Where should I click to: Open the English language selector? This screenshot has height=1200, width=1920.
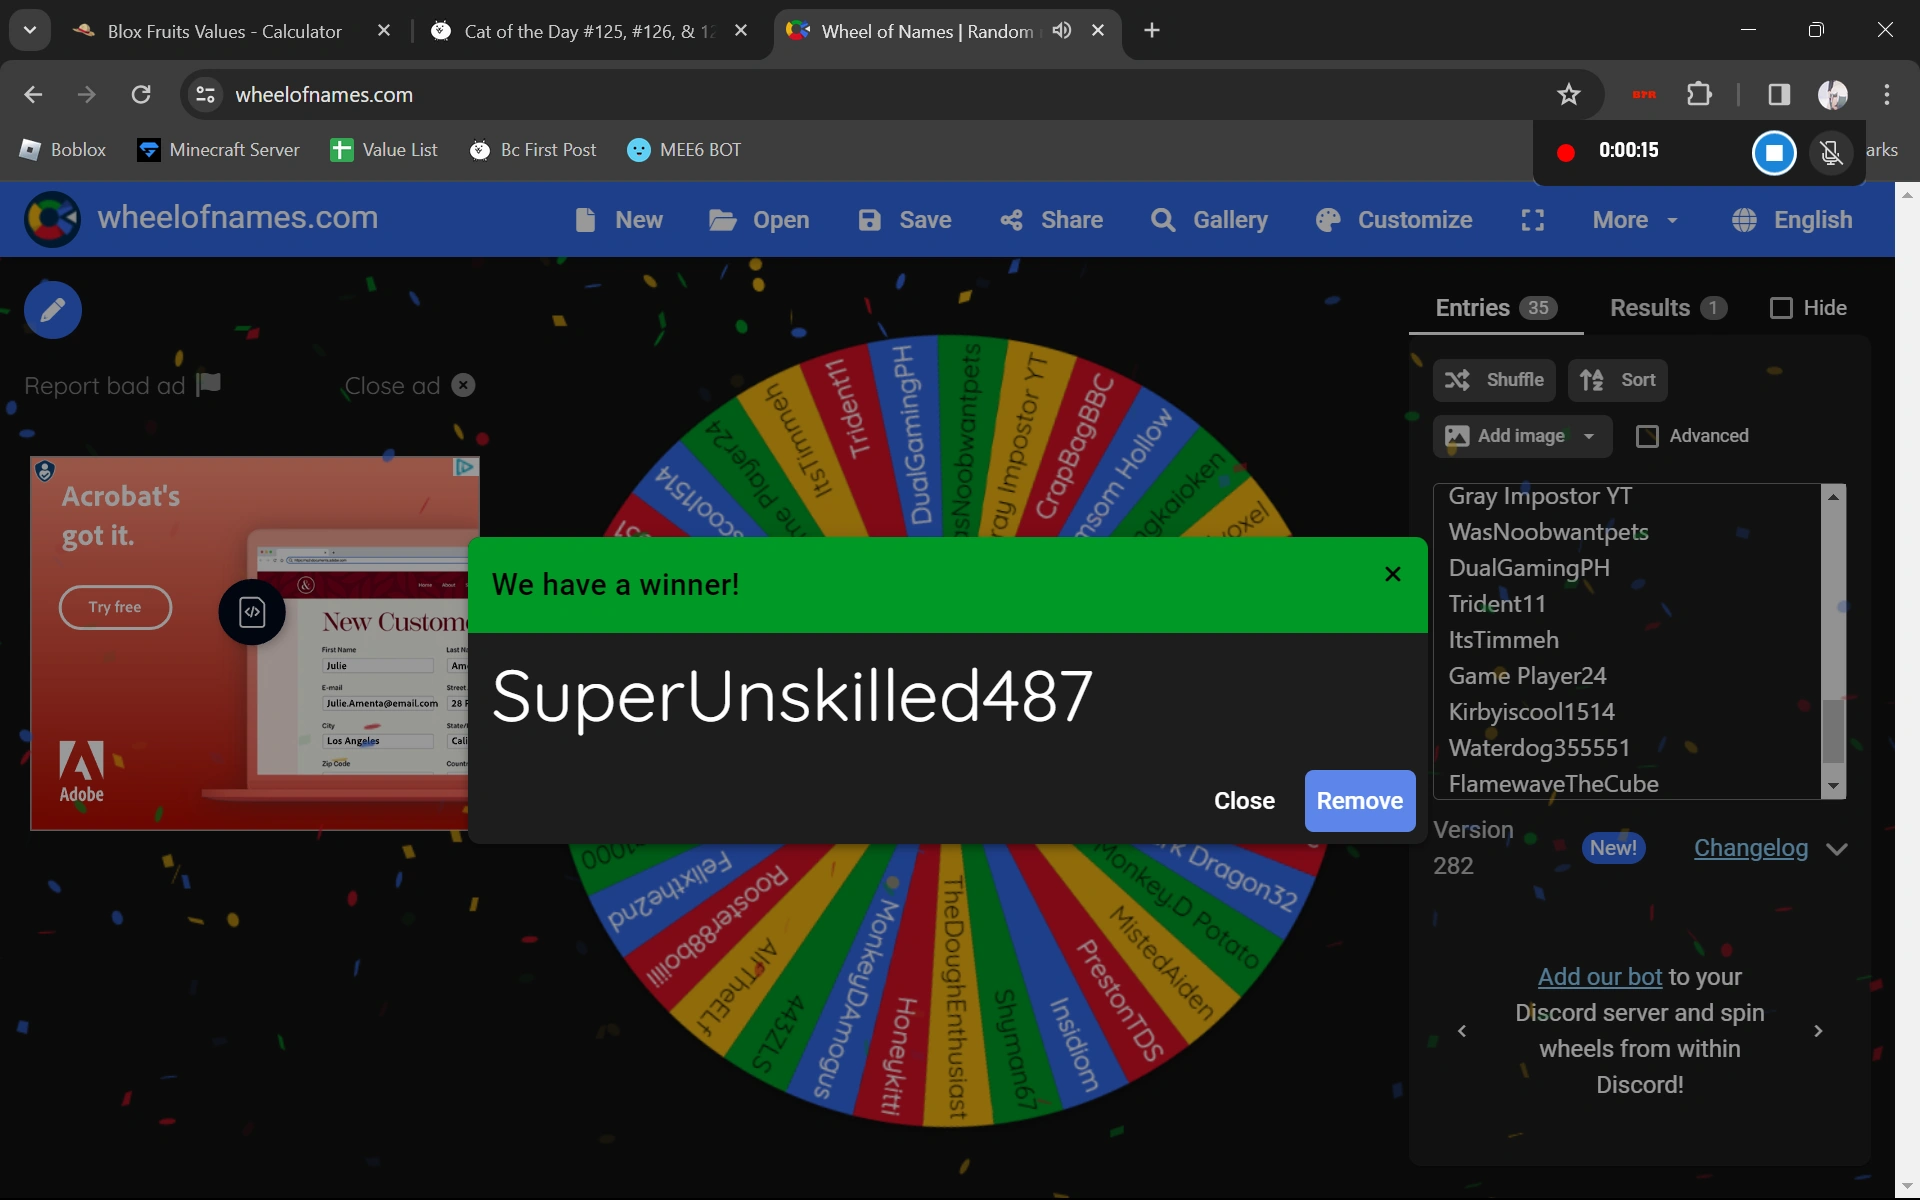pyautogui.click(x=1792, y=220)
